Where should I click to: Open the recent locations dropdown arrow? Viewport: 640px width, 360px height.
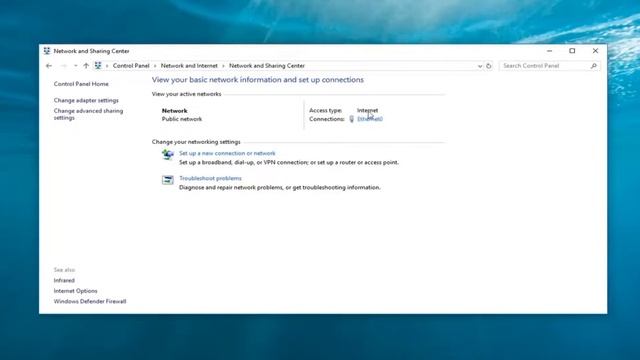(x=76, y=66)
